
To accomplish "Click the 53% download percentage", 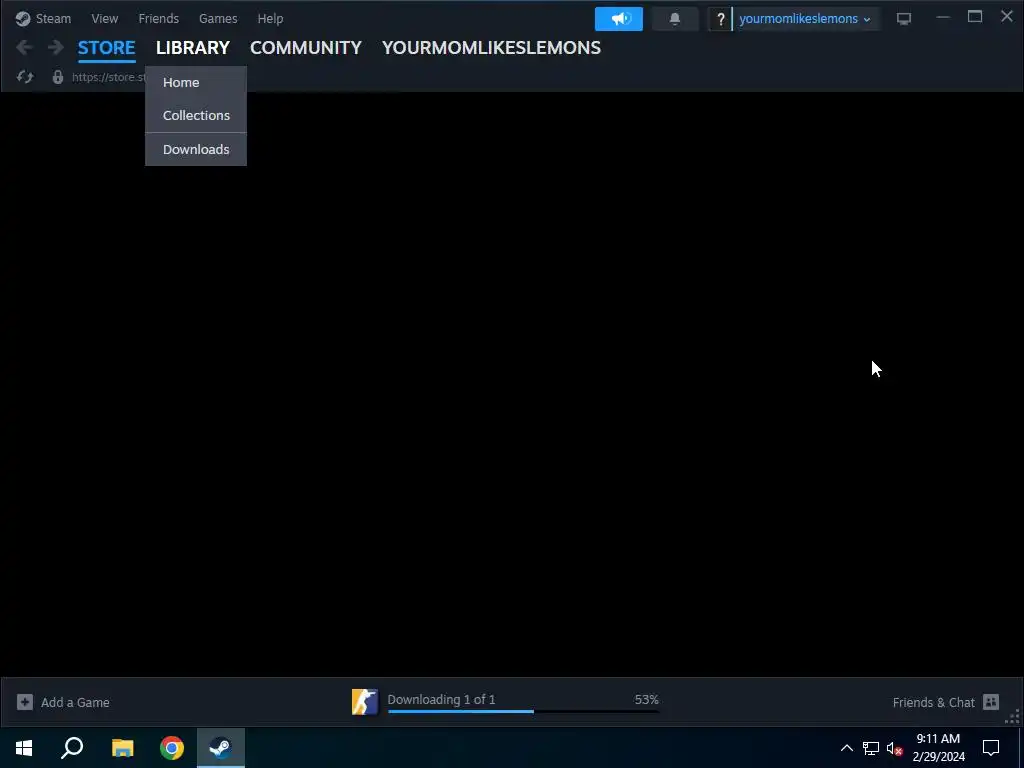I will point(647,699).
